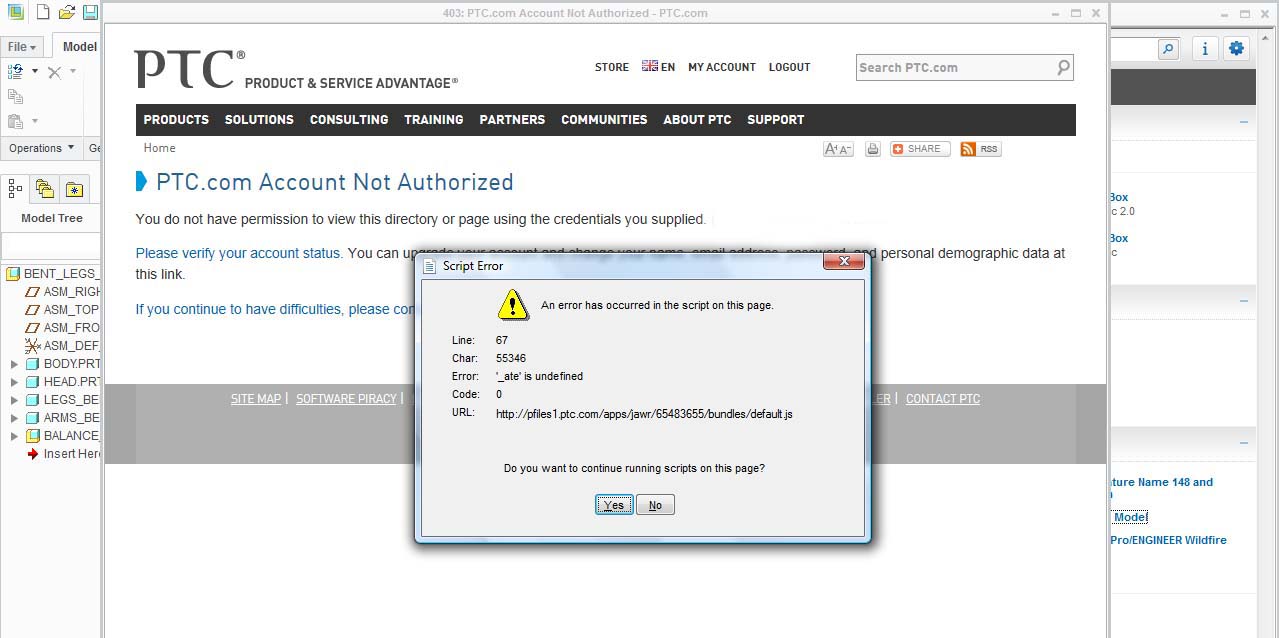Select ASM_FRONT datum plane in model tree
Image resolution: width=1279 pixels, height=638 pixels.
62,327
